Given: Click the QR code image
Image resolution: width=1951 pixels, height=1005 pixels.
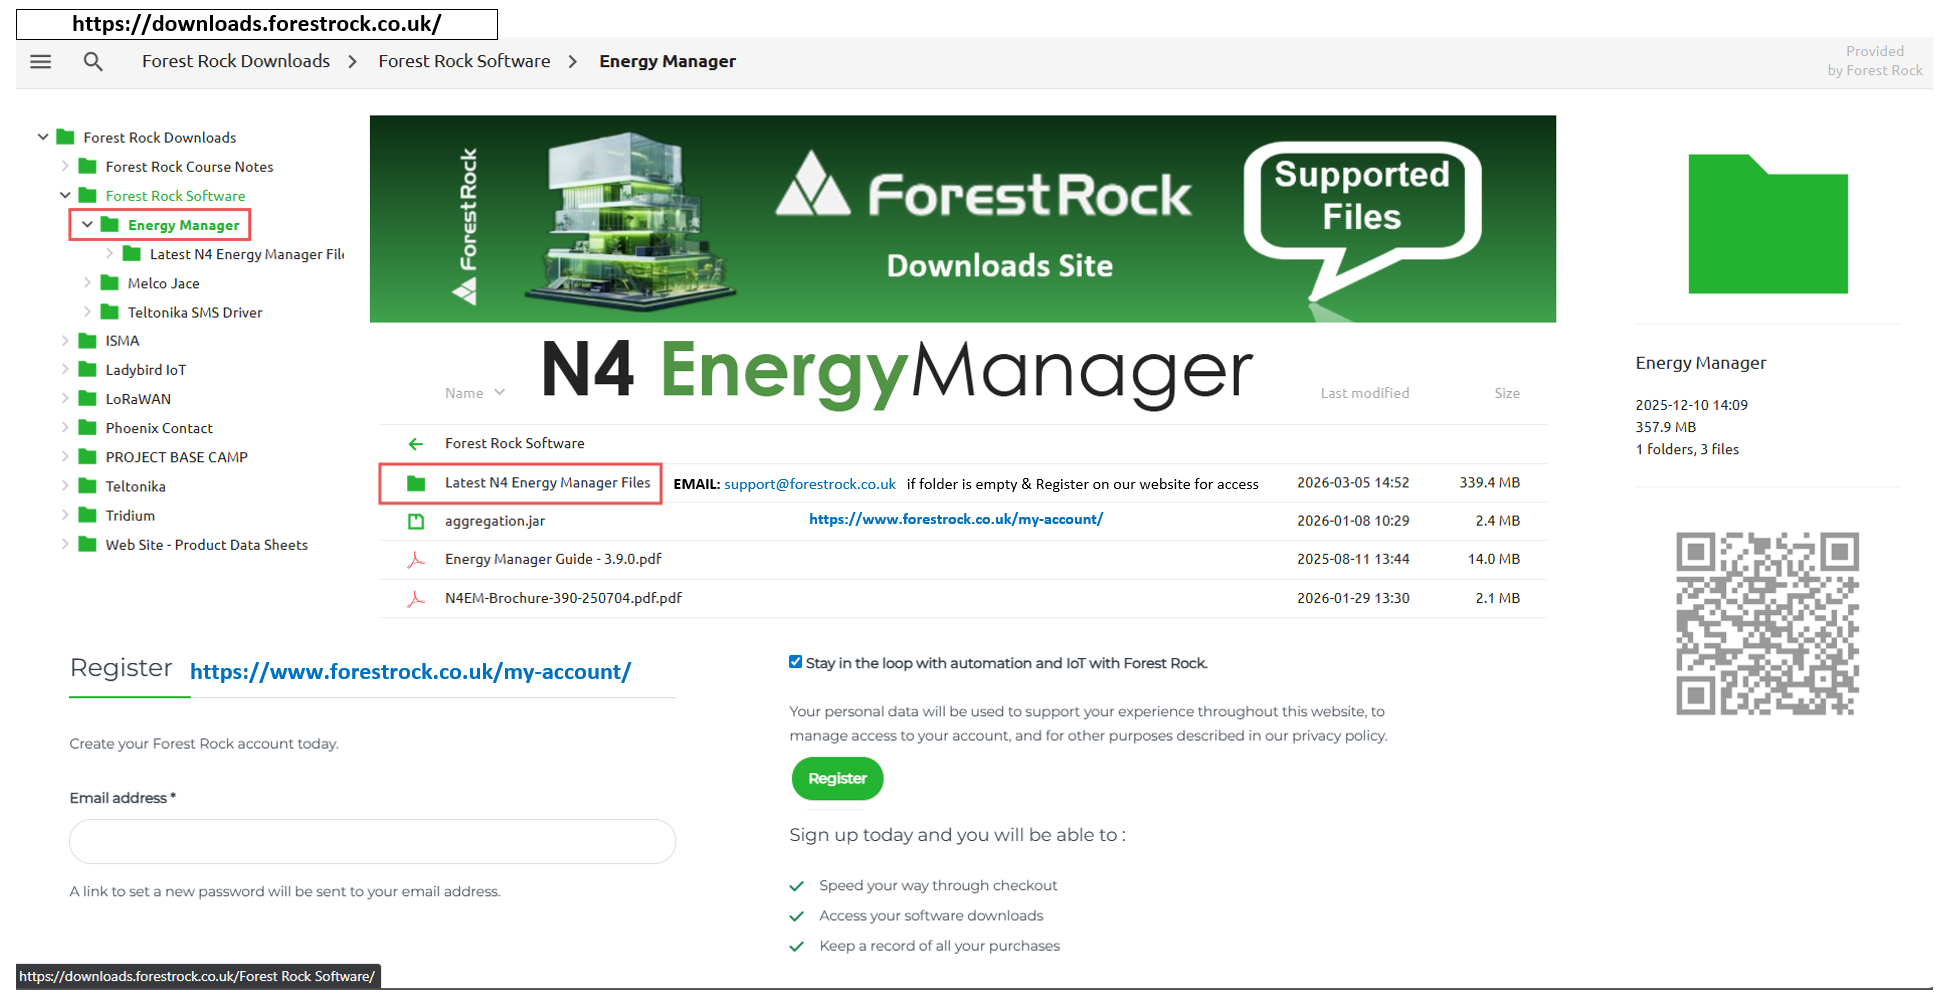Looking at the screenshot, I should point(1767,623).
